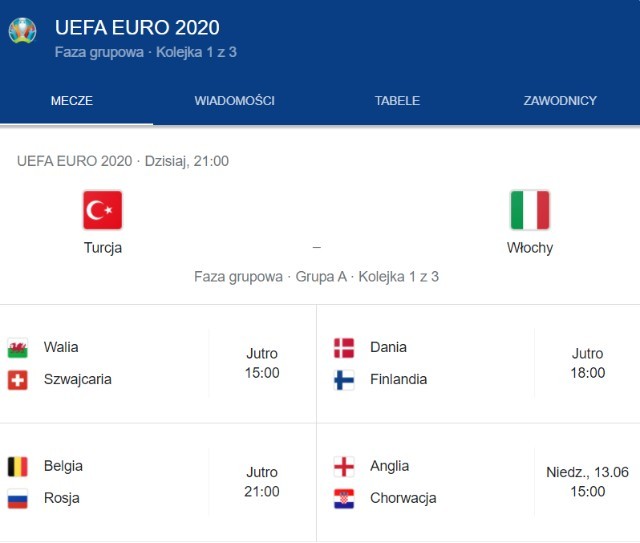
Task: Click the Croatia flag icon
Action: point(343,498)
